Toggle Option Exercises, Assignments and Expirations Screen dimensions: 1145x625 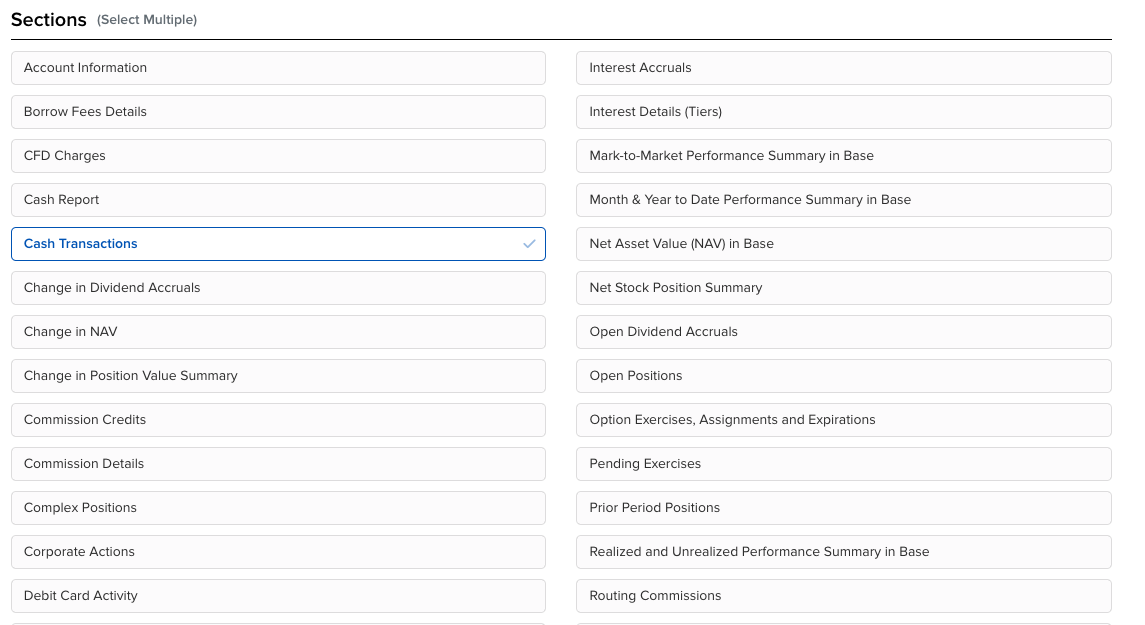point(843,420)
